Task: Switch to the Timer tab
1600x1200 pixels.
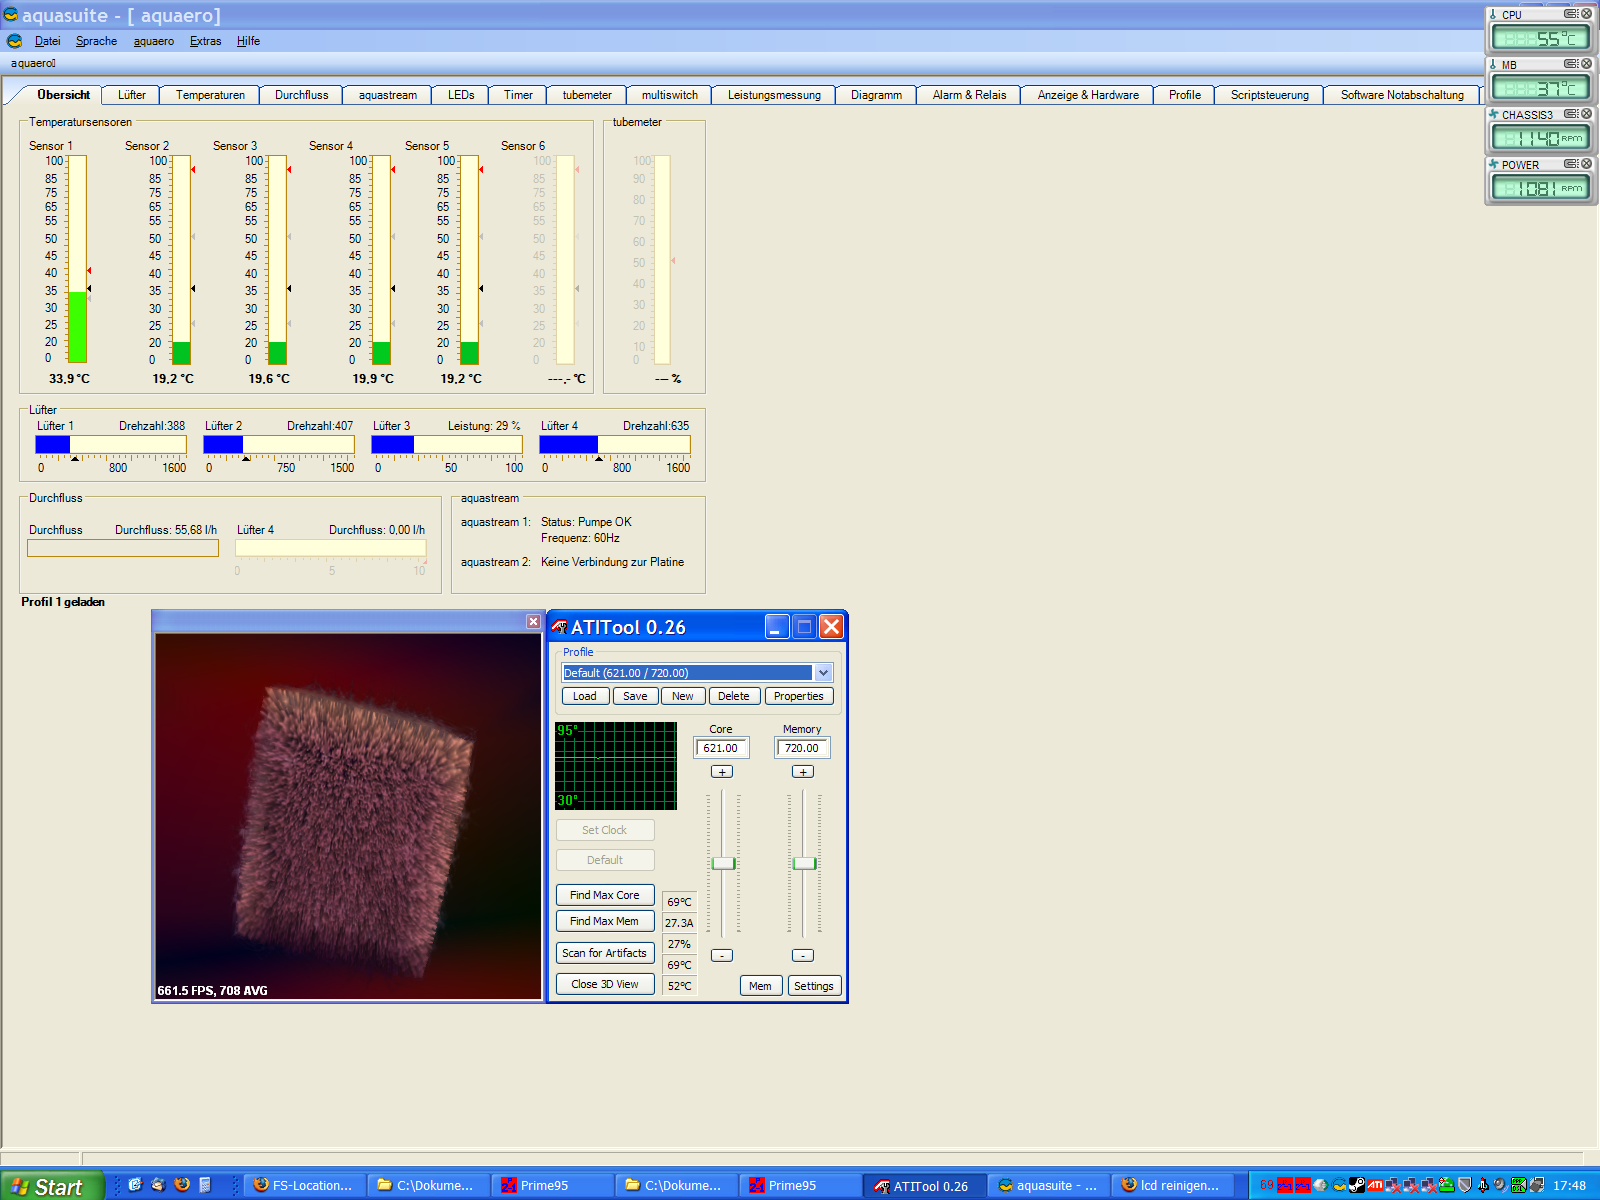Action: [518, 95]
